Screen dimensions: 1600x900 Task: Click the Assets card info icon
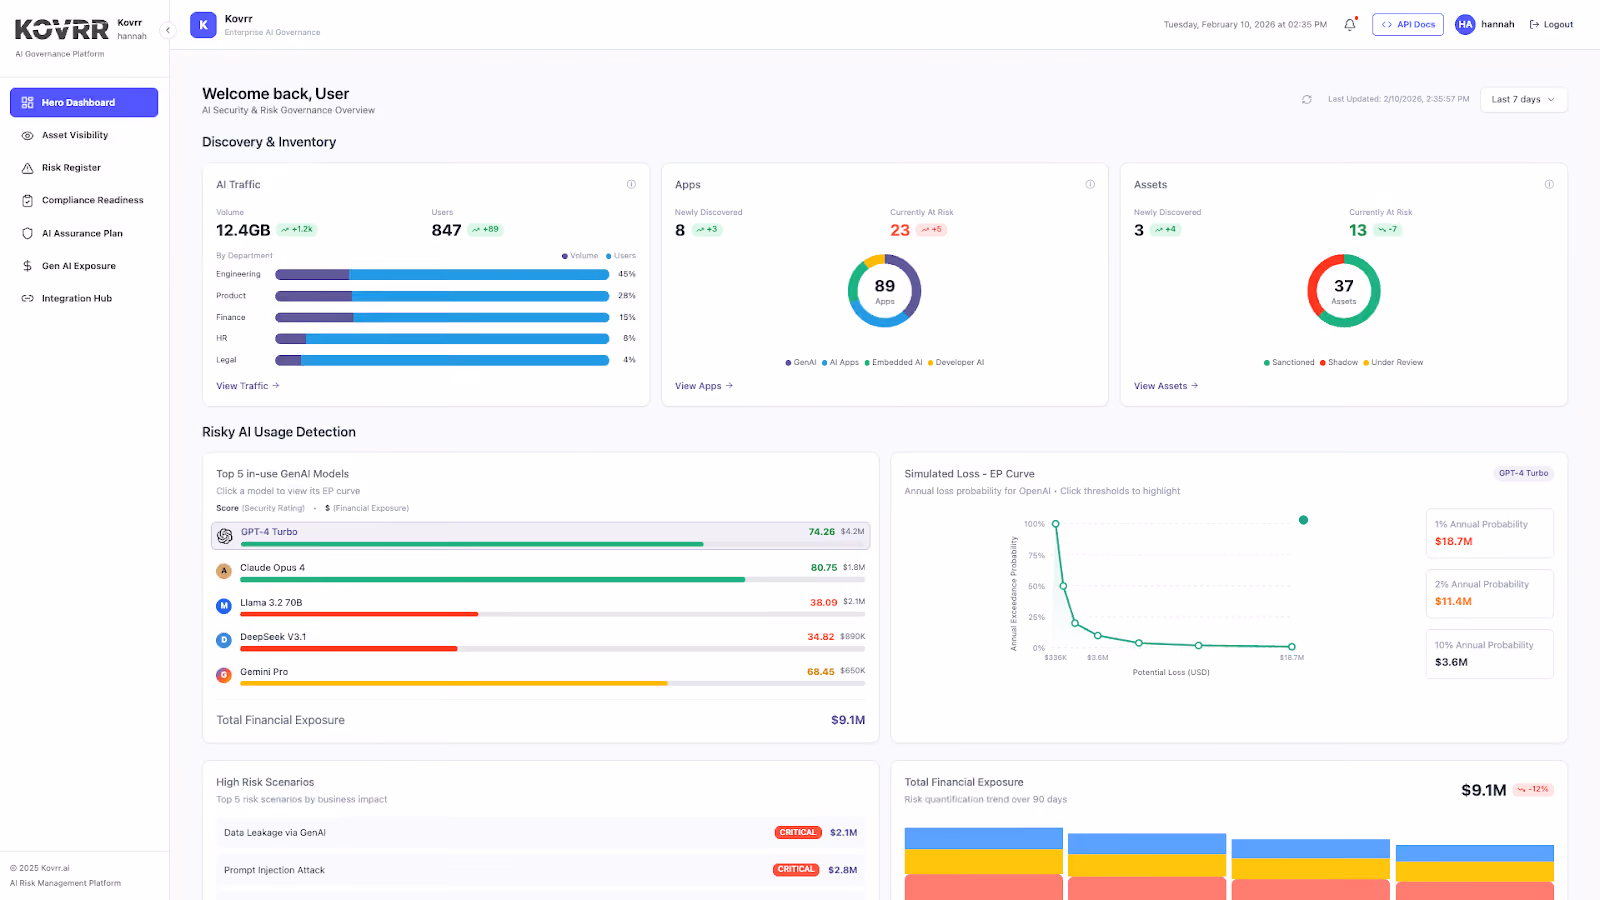pos(1549,184)
